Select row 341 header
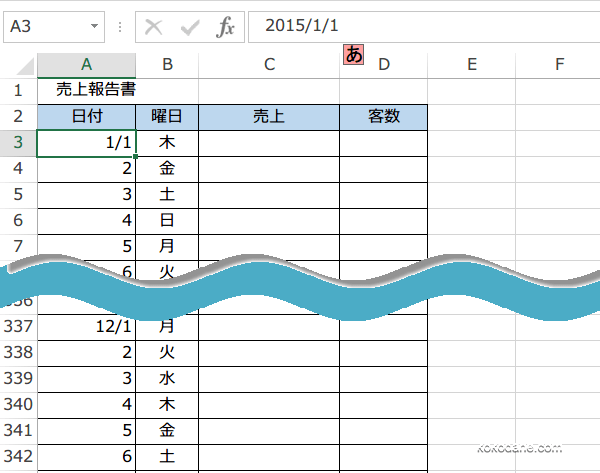The height and width of the screenshot is (473, 600). 18,431
